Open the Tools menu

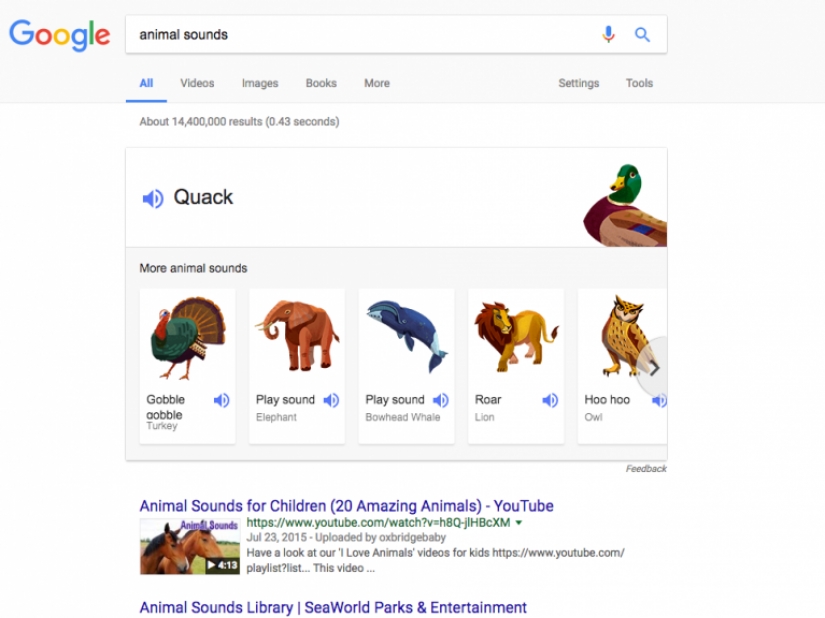tap(639, 83)
